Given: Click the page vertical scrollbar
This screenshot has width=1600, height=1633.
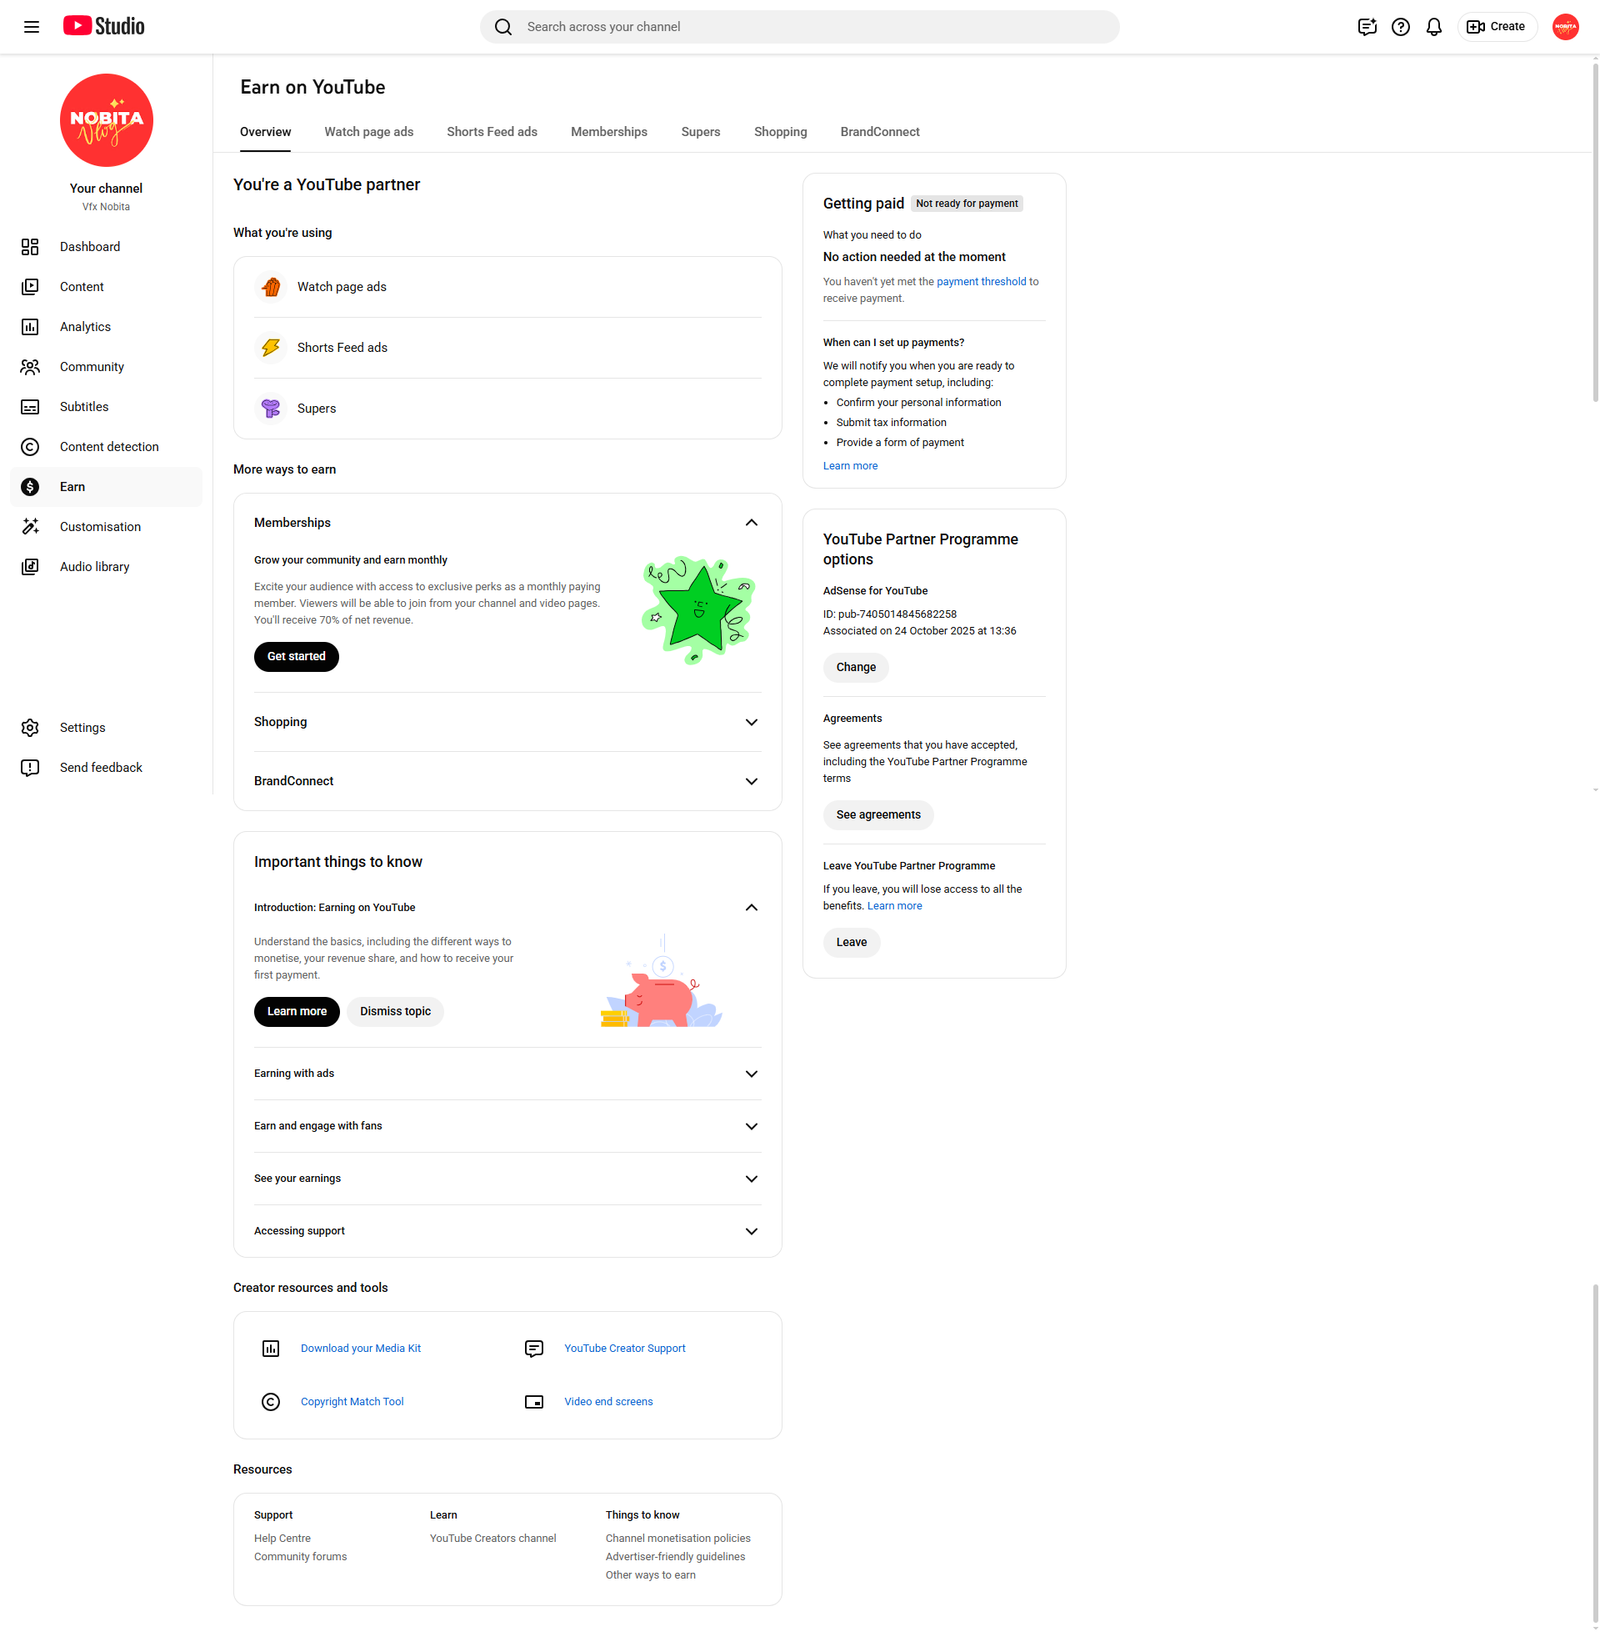Looking at the screenshot, I should (x=1594, y=230).
